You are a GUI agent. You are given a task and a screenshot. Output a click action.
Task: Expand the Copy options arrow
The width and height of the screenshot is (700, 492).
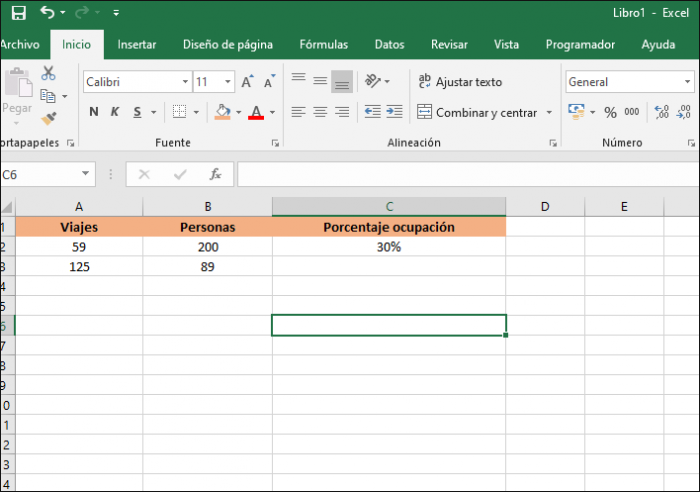click(65, 96)
